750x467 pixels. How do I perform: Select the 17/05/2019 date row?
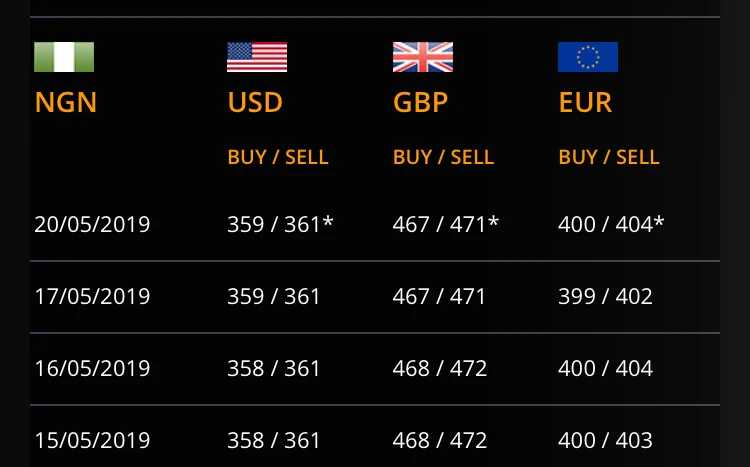[92, 296]
